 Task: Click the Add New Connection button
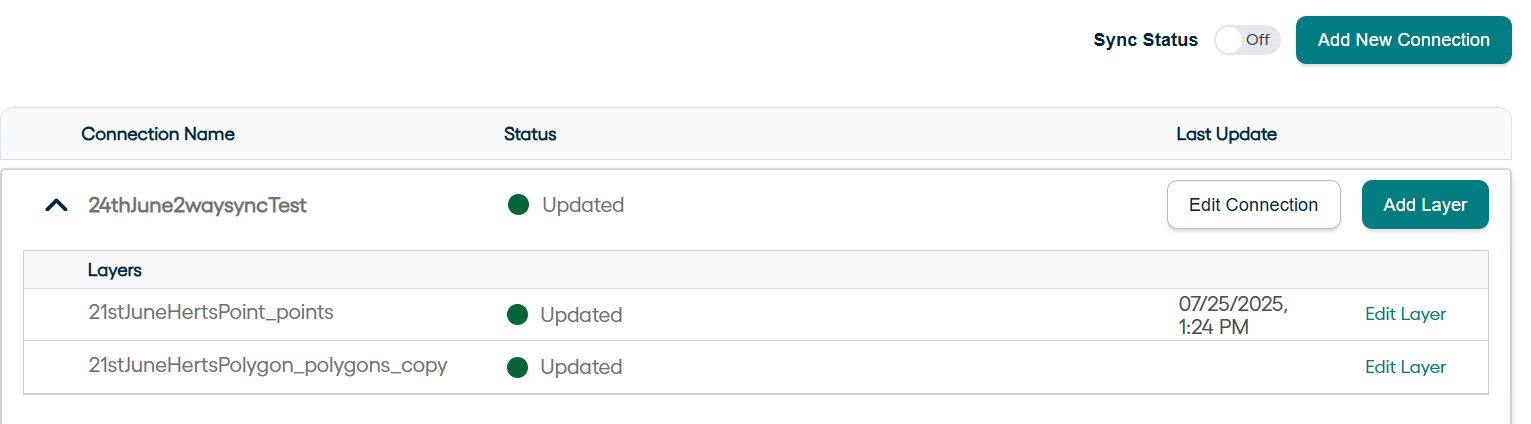click(1403, 40)
